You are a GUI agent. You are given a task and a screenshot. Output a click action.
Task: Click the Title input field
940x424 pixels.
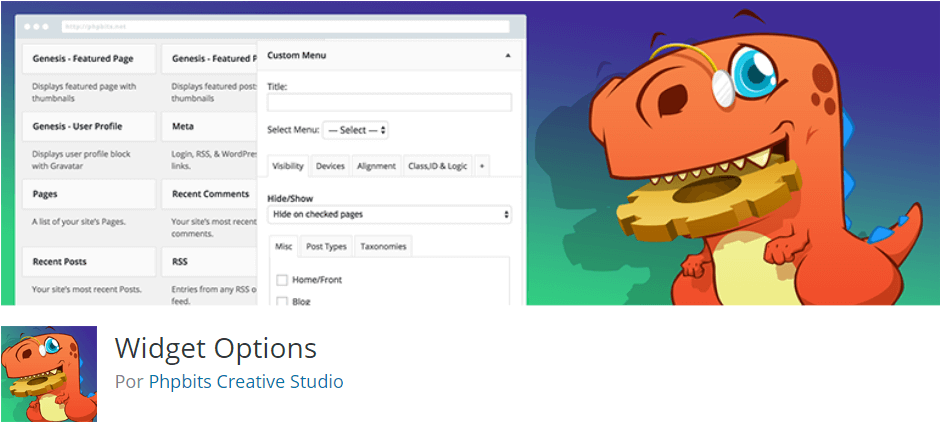tap(390, 102)
